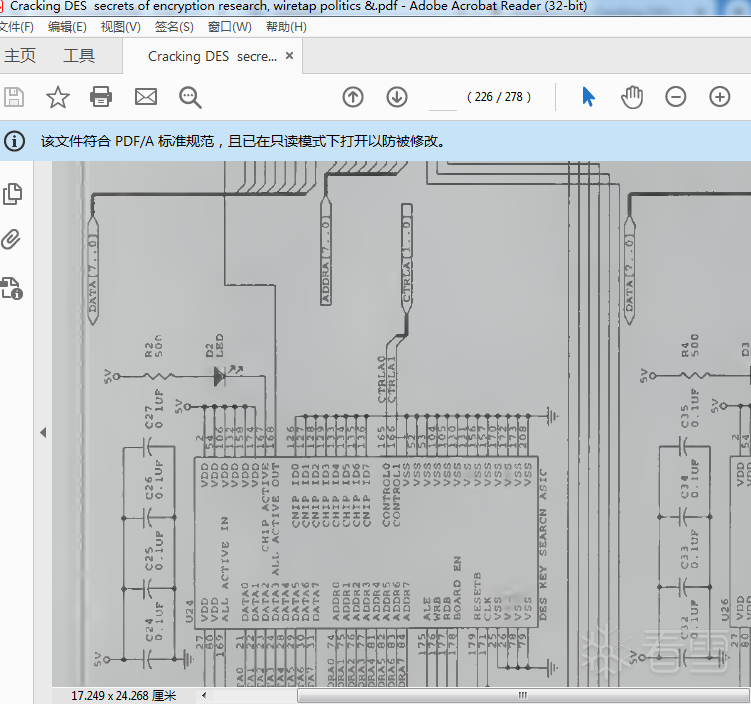Viewport: 751px width, 704px height.
Task: Click the PDF/A information icon
Action: (x=14, y=141)
